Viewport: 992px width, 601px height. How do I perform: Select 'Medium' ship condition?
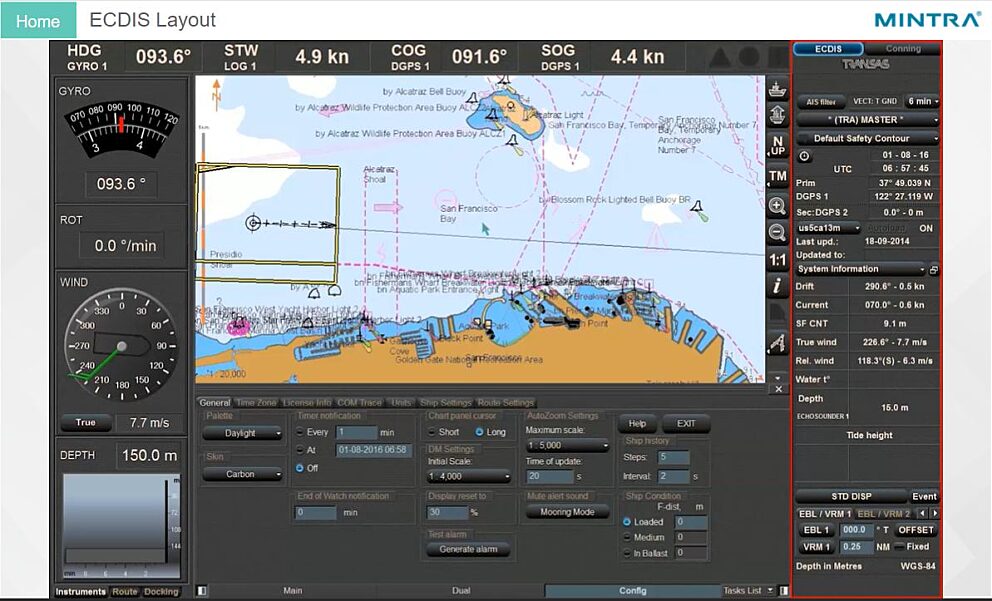627,537
